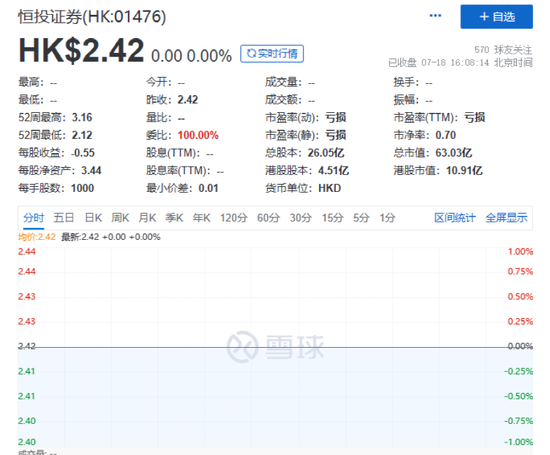Click the 总市值 value 63.03亿
The image size is (550, 455).
click(x=454, y=153)
